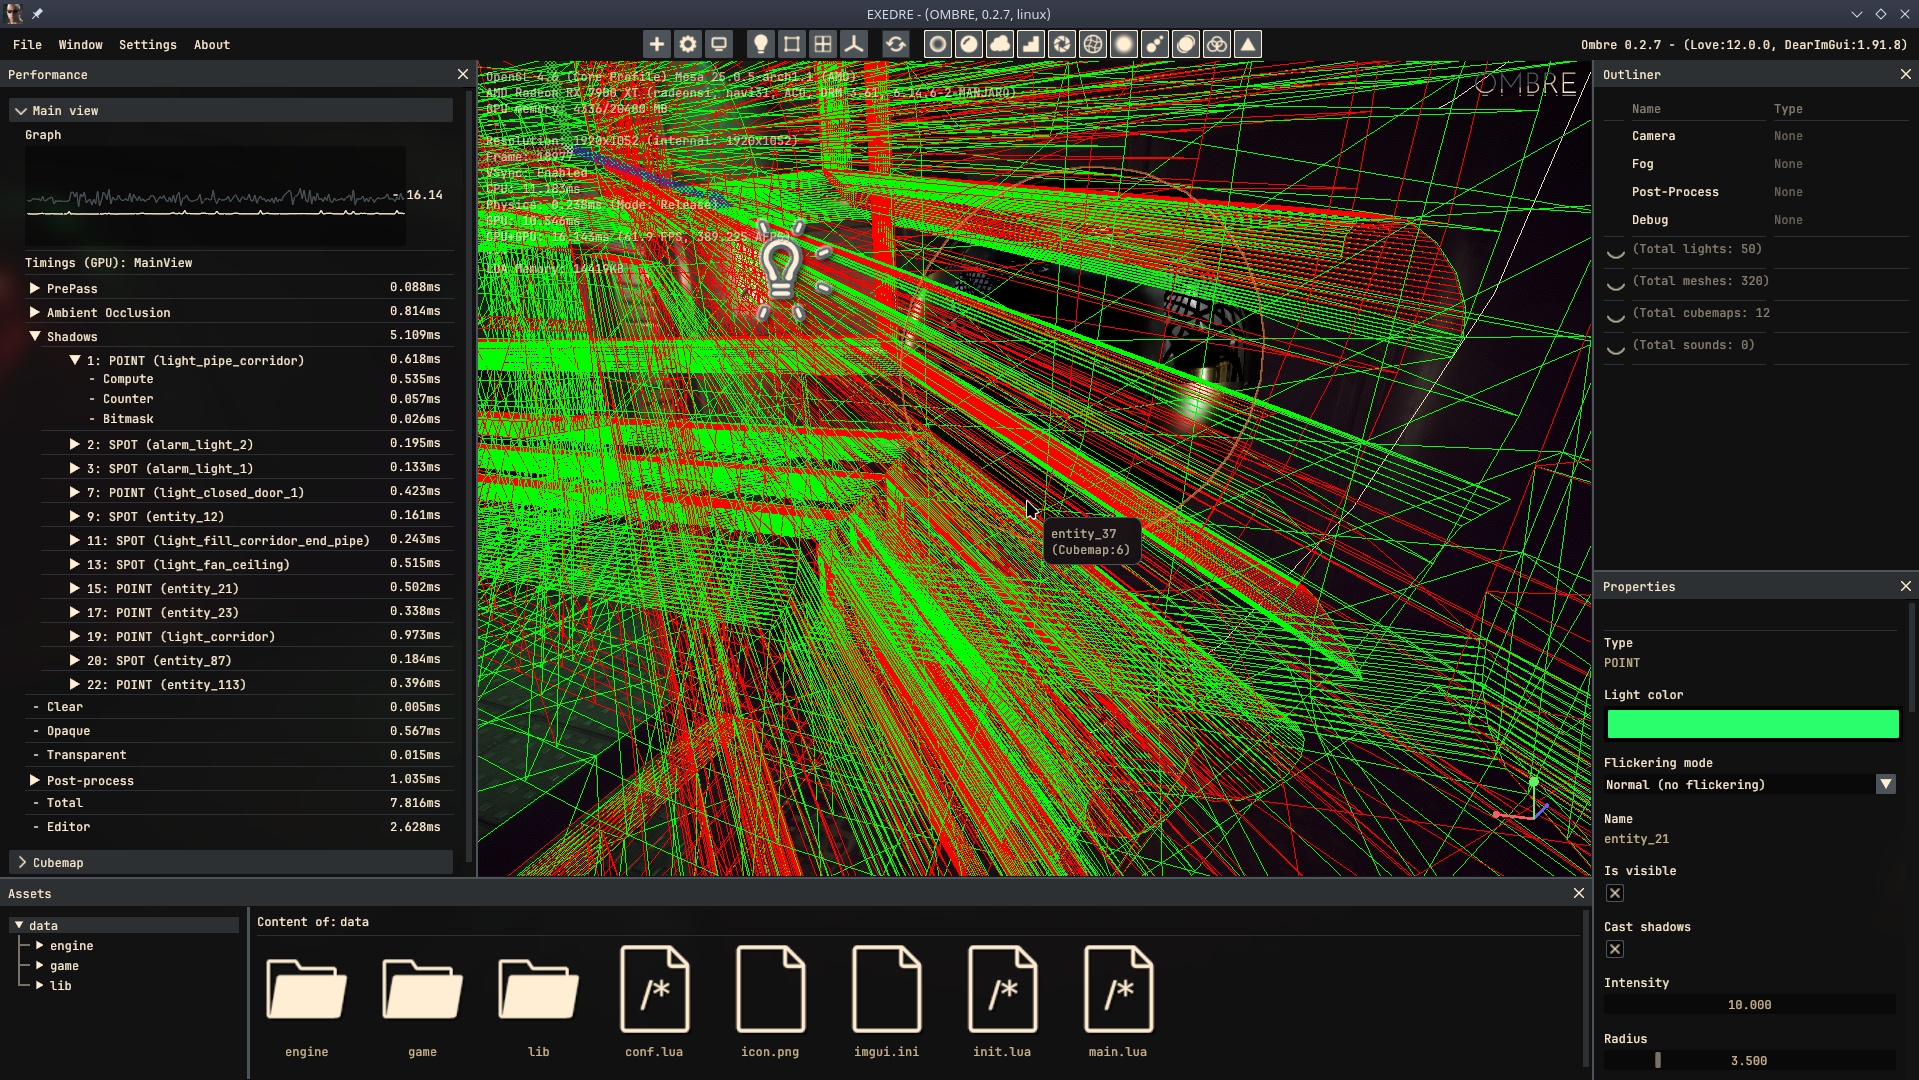Viewport: 1919px width, 1080px height.
Task: Open the Settings menu
Action: tap(147, 45)
